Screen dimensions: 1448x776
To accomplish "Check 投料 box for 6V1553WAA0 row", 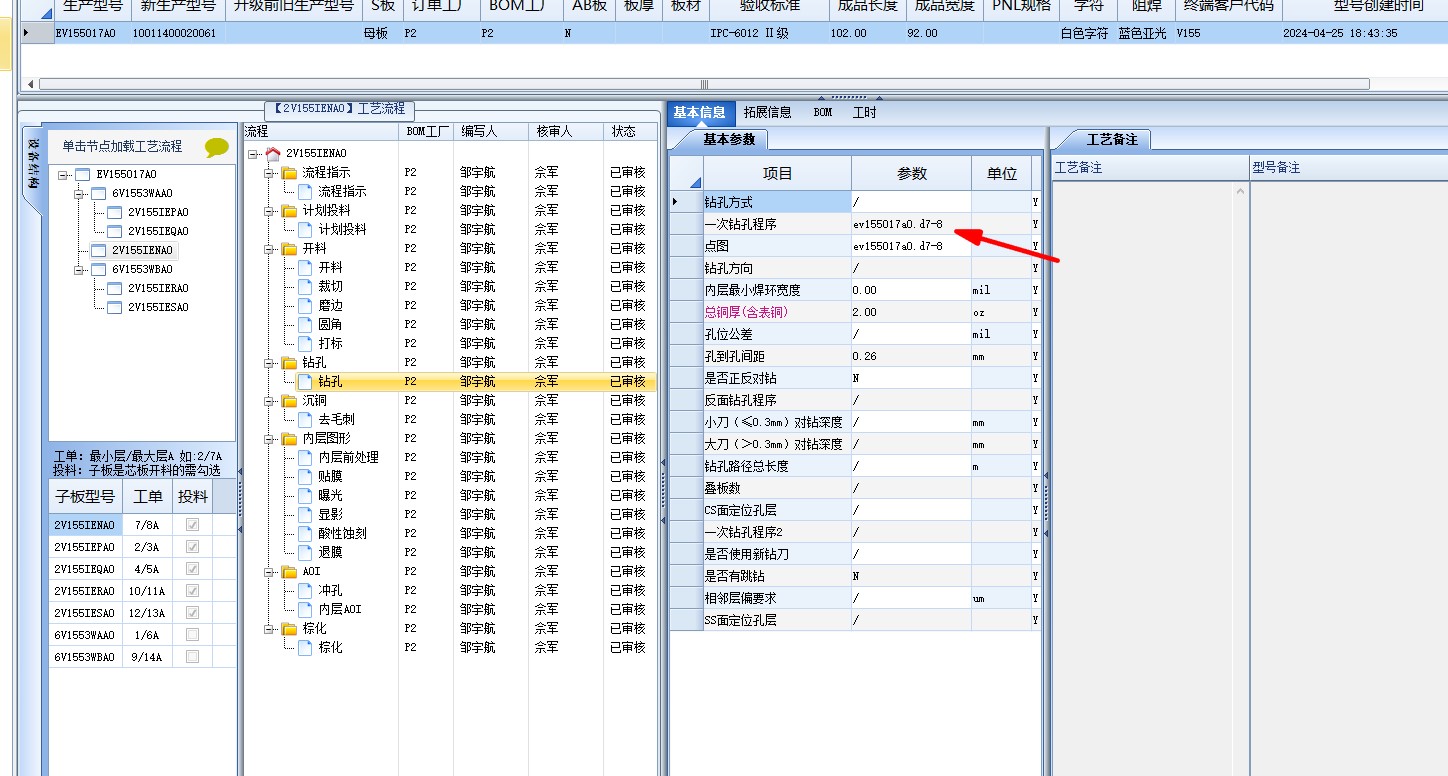I will click(192, 635).
